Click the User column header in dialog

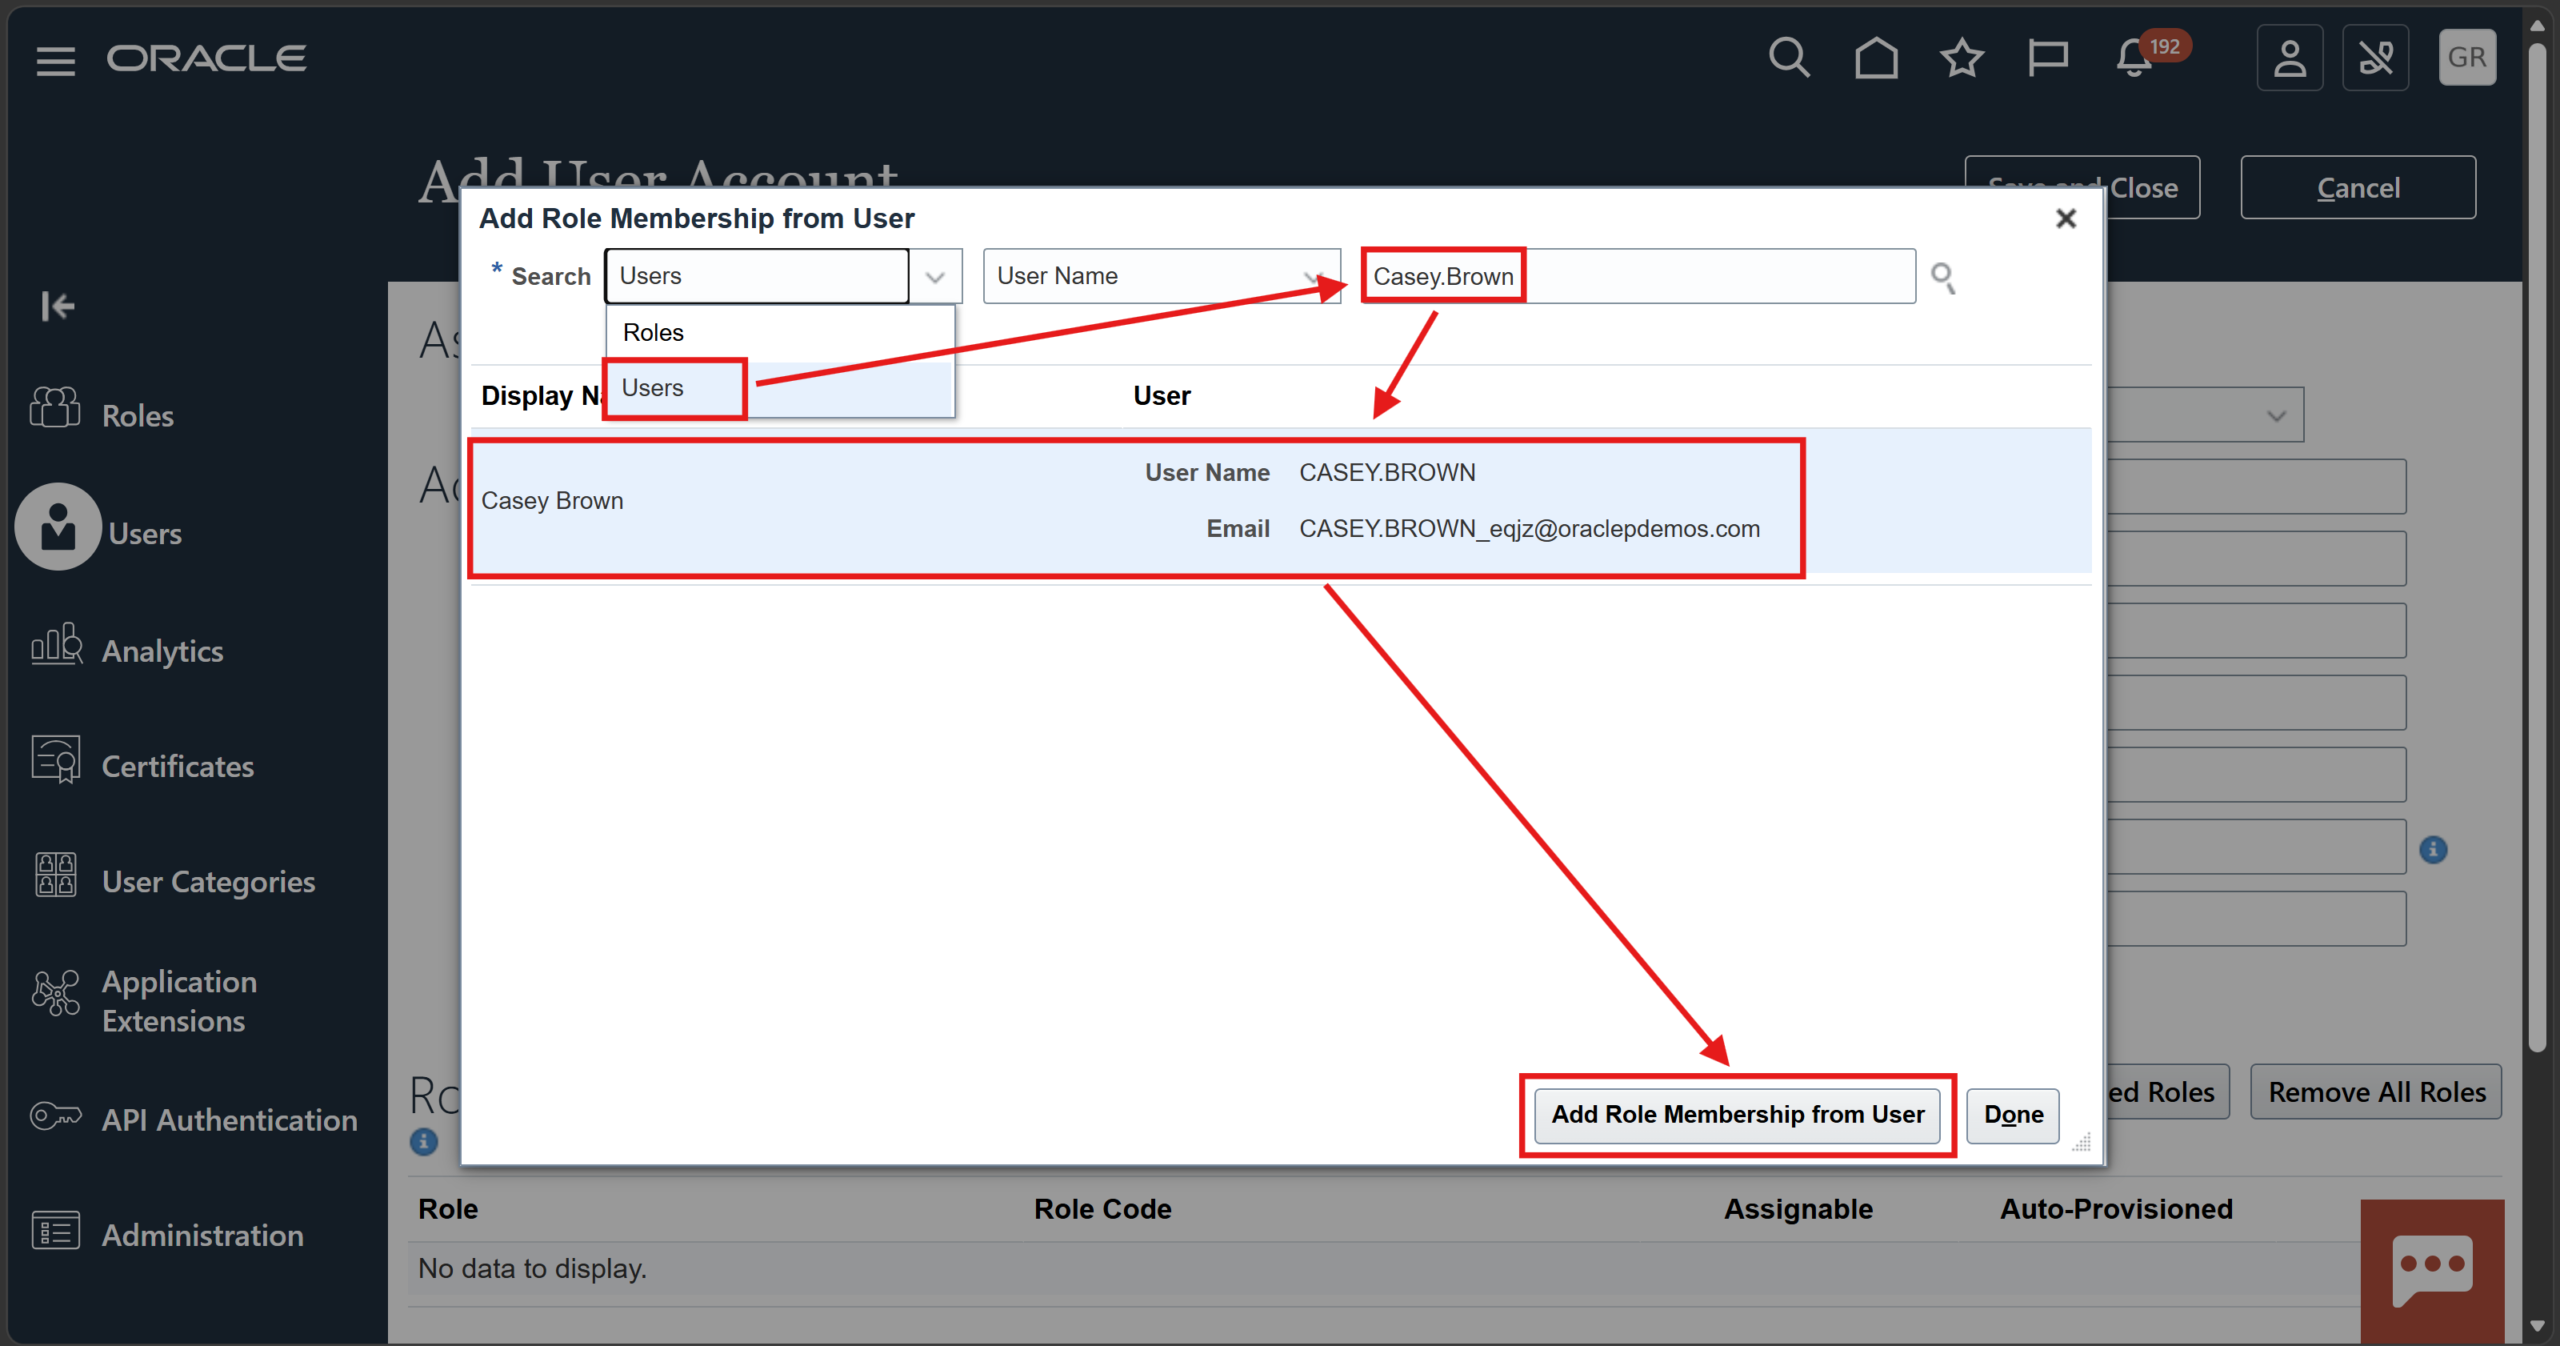click(x=1162, y=396)
